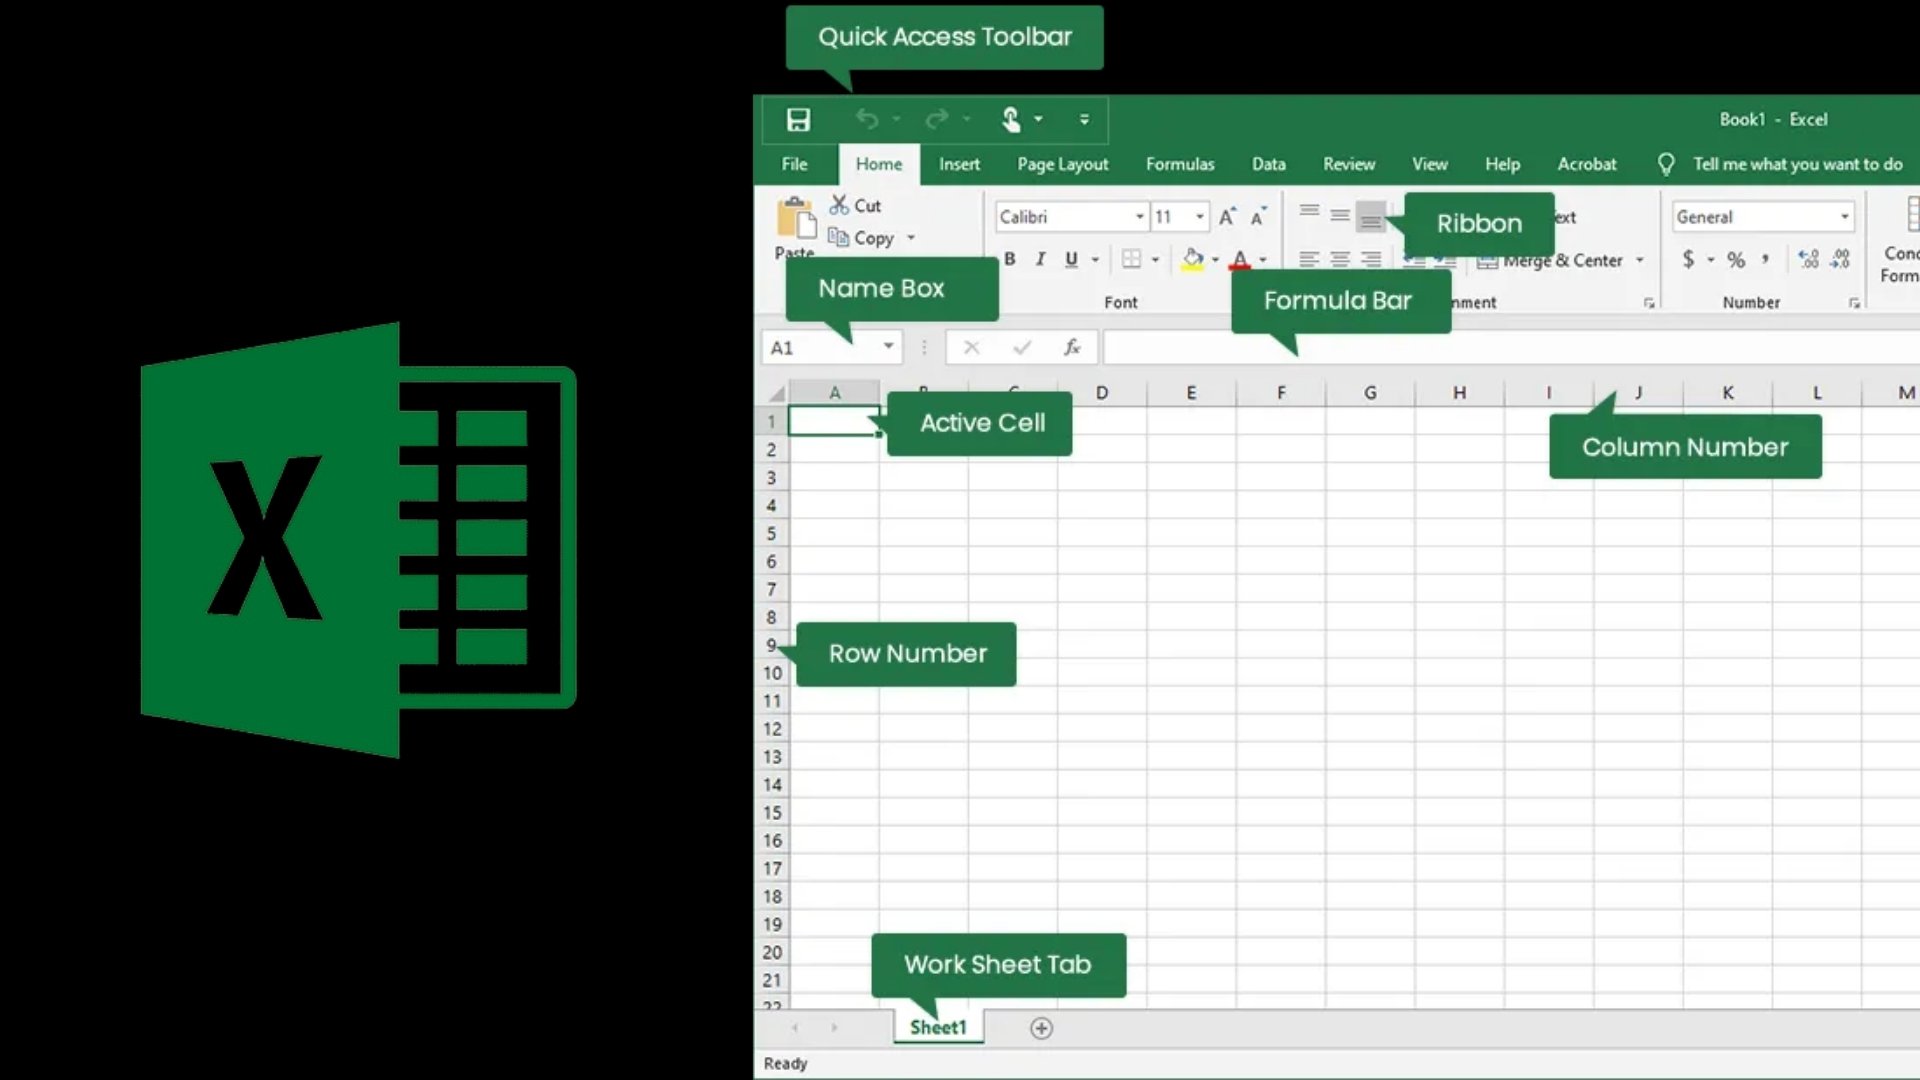Add a new sheet with plus icon
This screenshot has width=1920, height=1080.
click(1041, 1028)
